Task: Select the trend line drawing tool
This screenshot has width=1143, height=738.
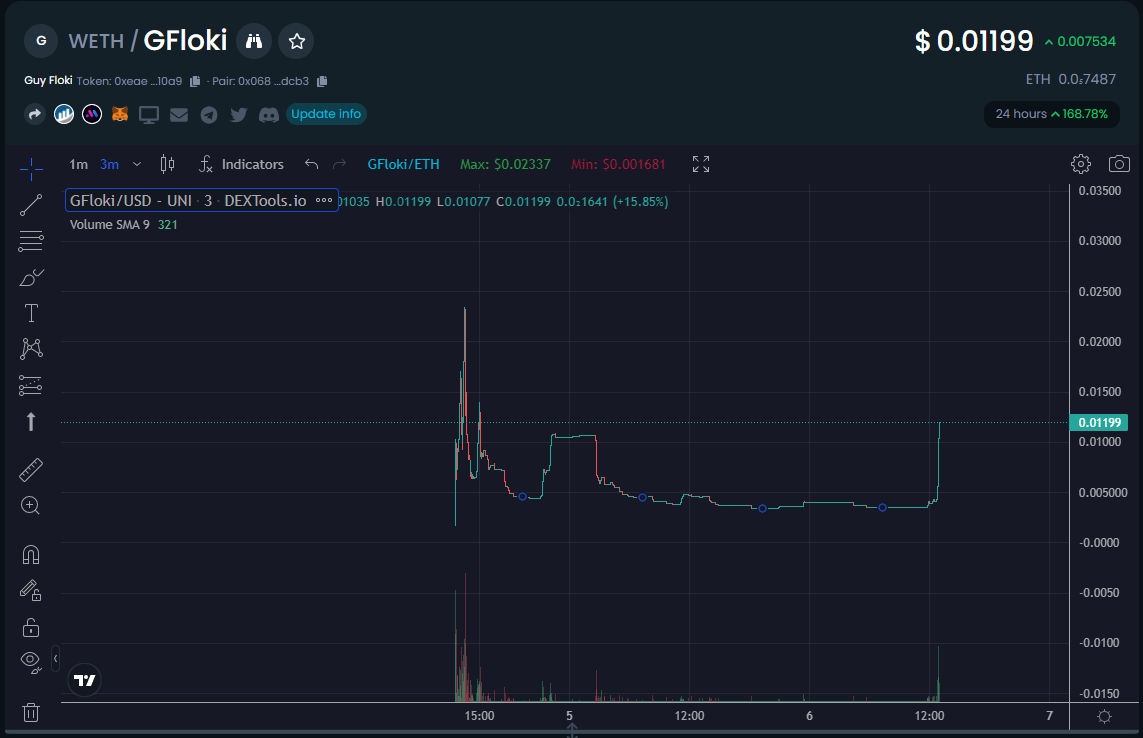Action: [x=31, y=205]
